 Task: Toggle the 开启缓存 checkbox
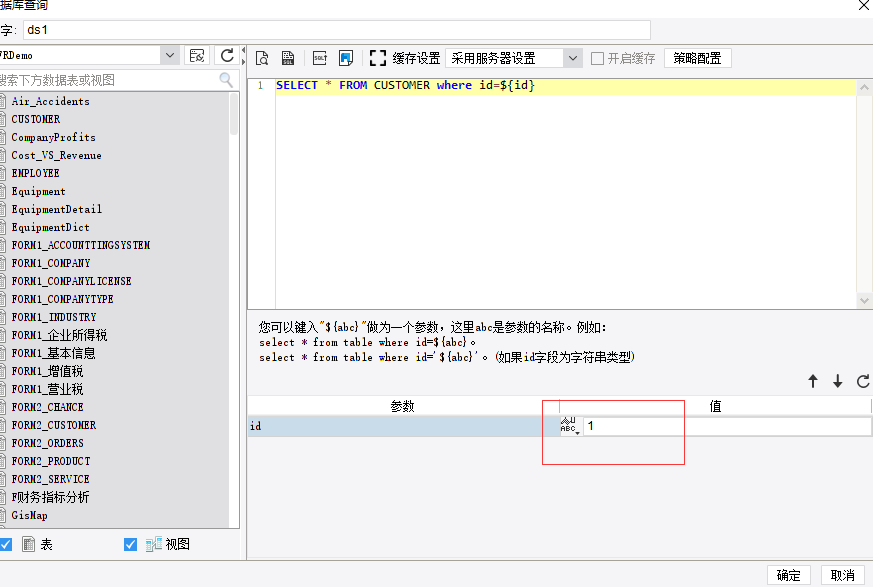[x=597, y=58]
